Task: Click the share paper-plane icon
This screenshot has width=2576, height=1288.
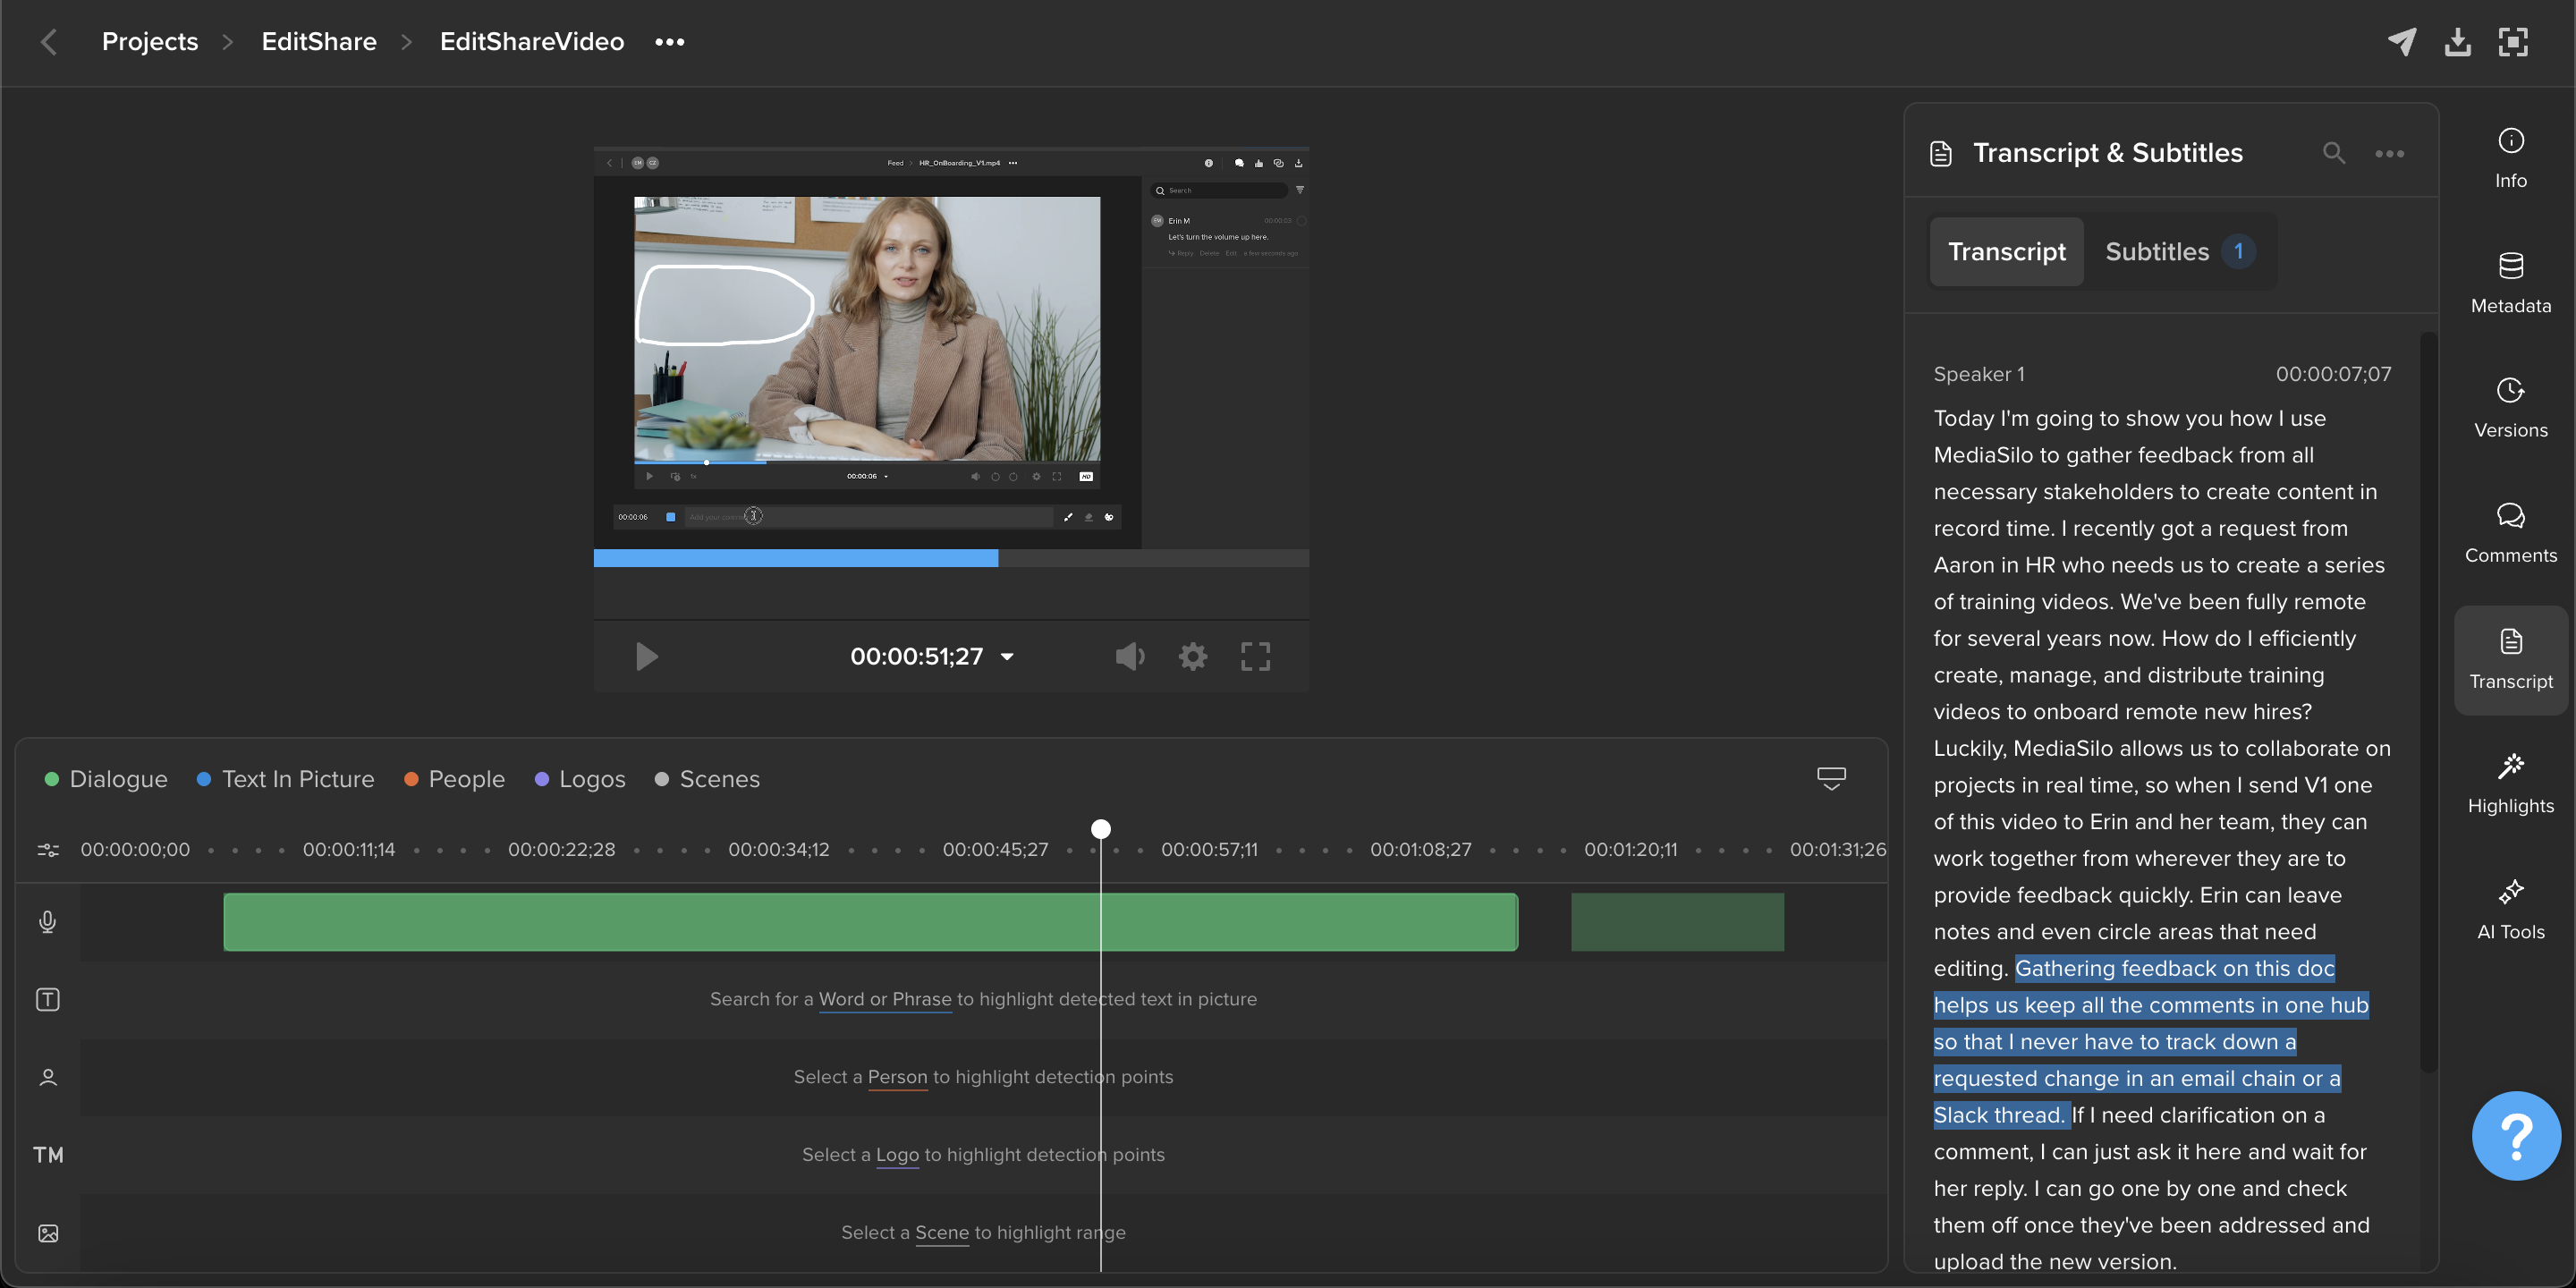Action: (x=2402, y=41)
